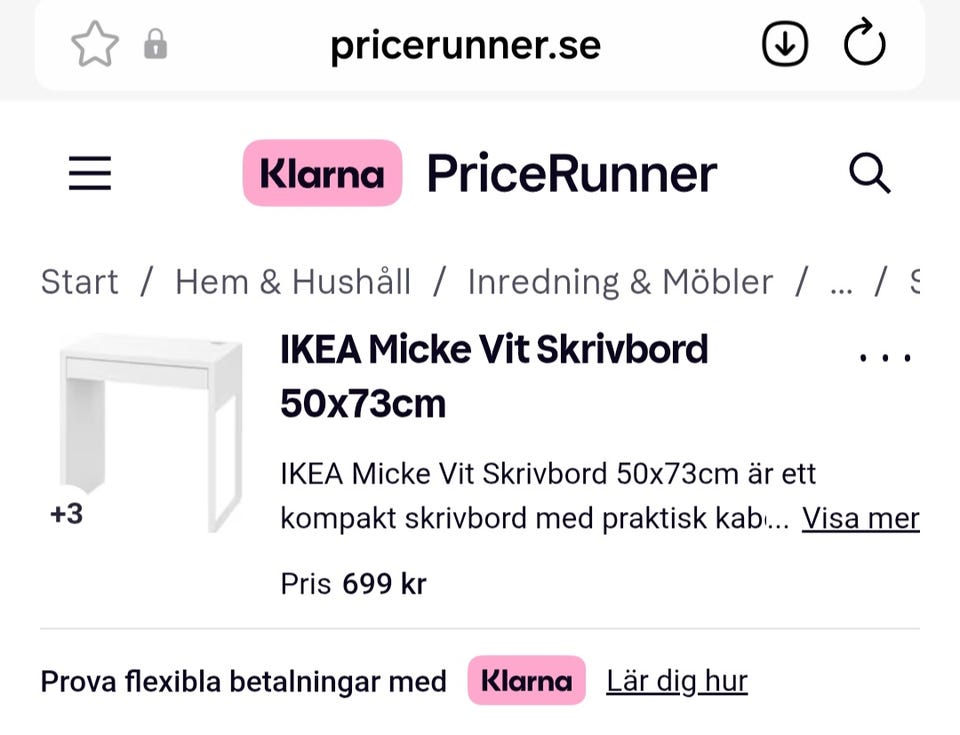Open the Hem & Hushåll breadcrumb
Screen dimensions: 960x735
pos(293,282)
